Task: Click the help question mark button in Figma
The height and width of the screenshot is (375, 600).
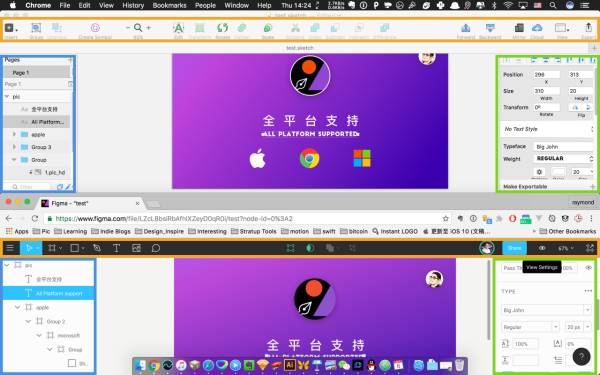Action: (581, 357)
